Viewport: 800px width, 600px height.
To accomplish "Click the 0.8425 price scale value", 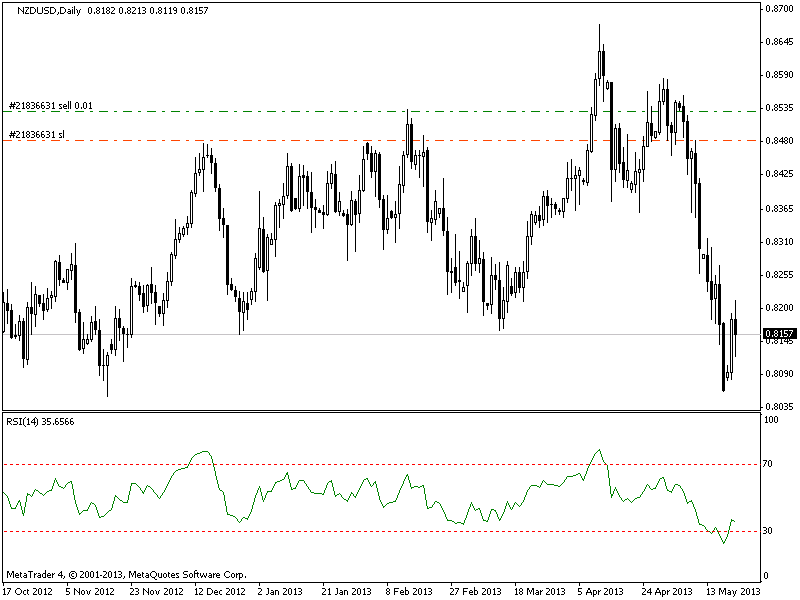I will [780, 174].
